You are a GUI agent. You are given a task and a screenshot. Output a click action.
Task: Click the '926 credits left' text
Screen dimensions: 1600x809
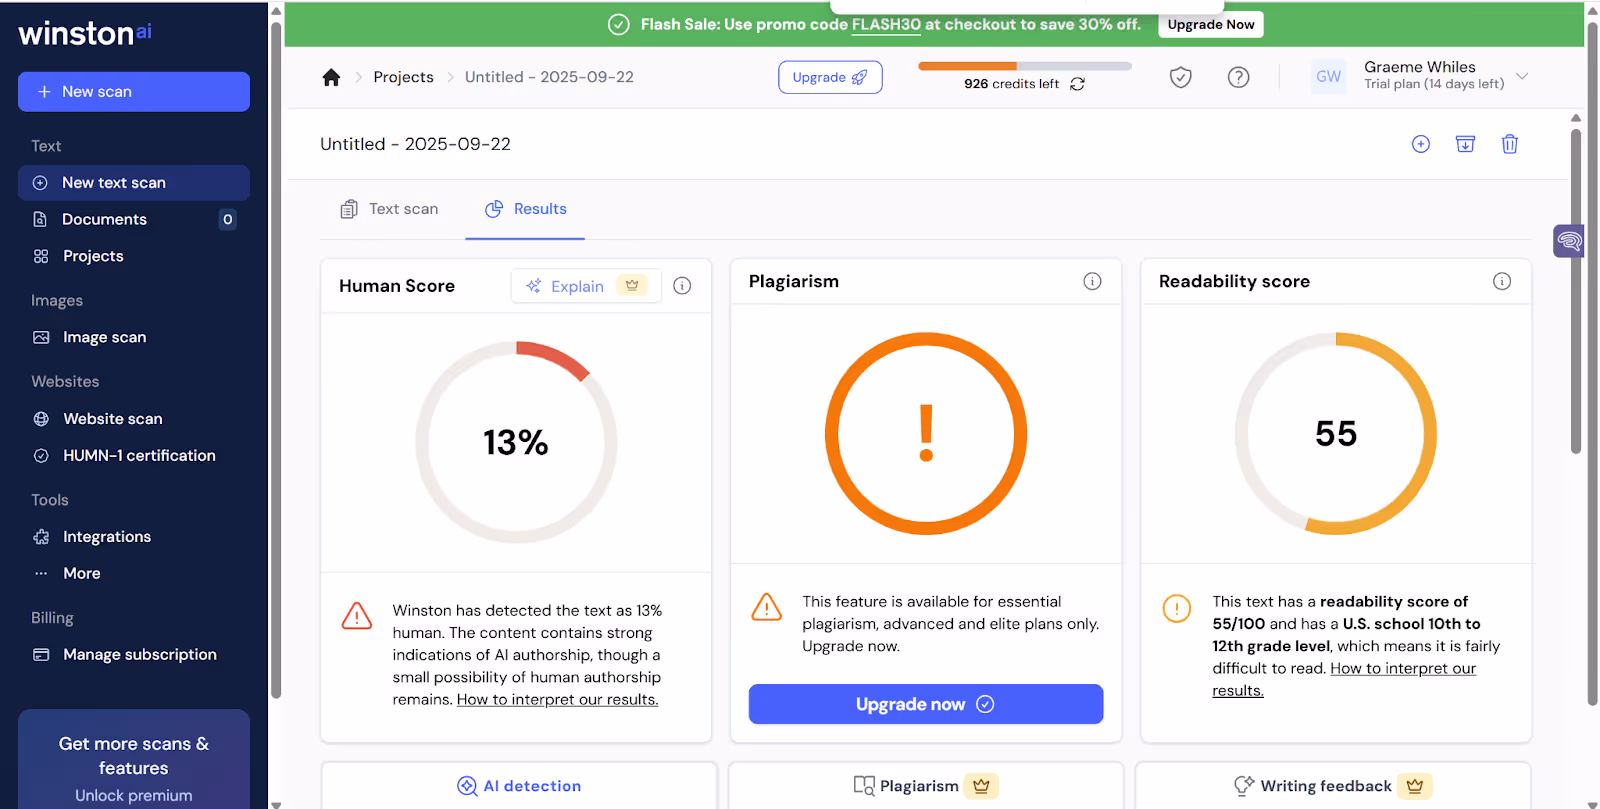[1011, 84]
